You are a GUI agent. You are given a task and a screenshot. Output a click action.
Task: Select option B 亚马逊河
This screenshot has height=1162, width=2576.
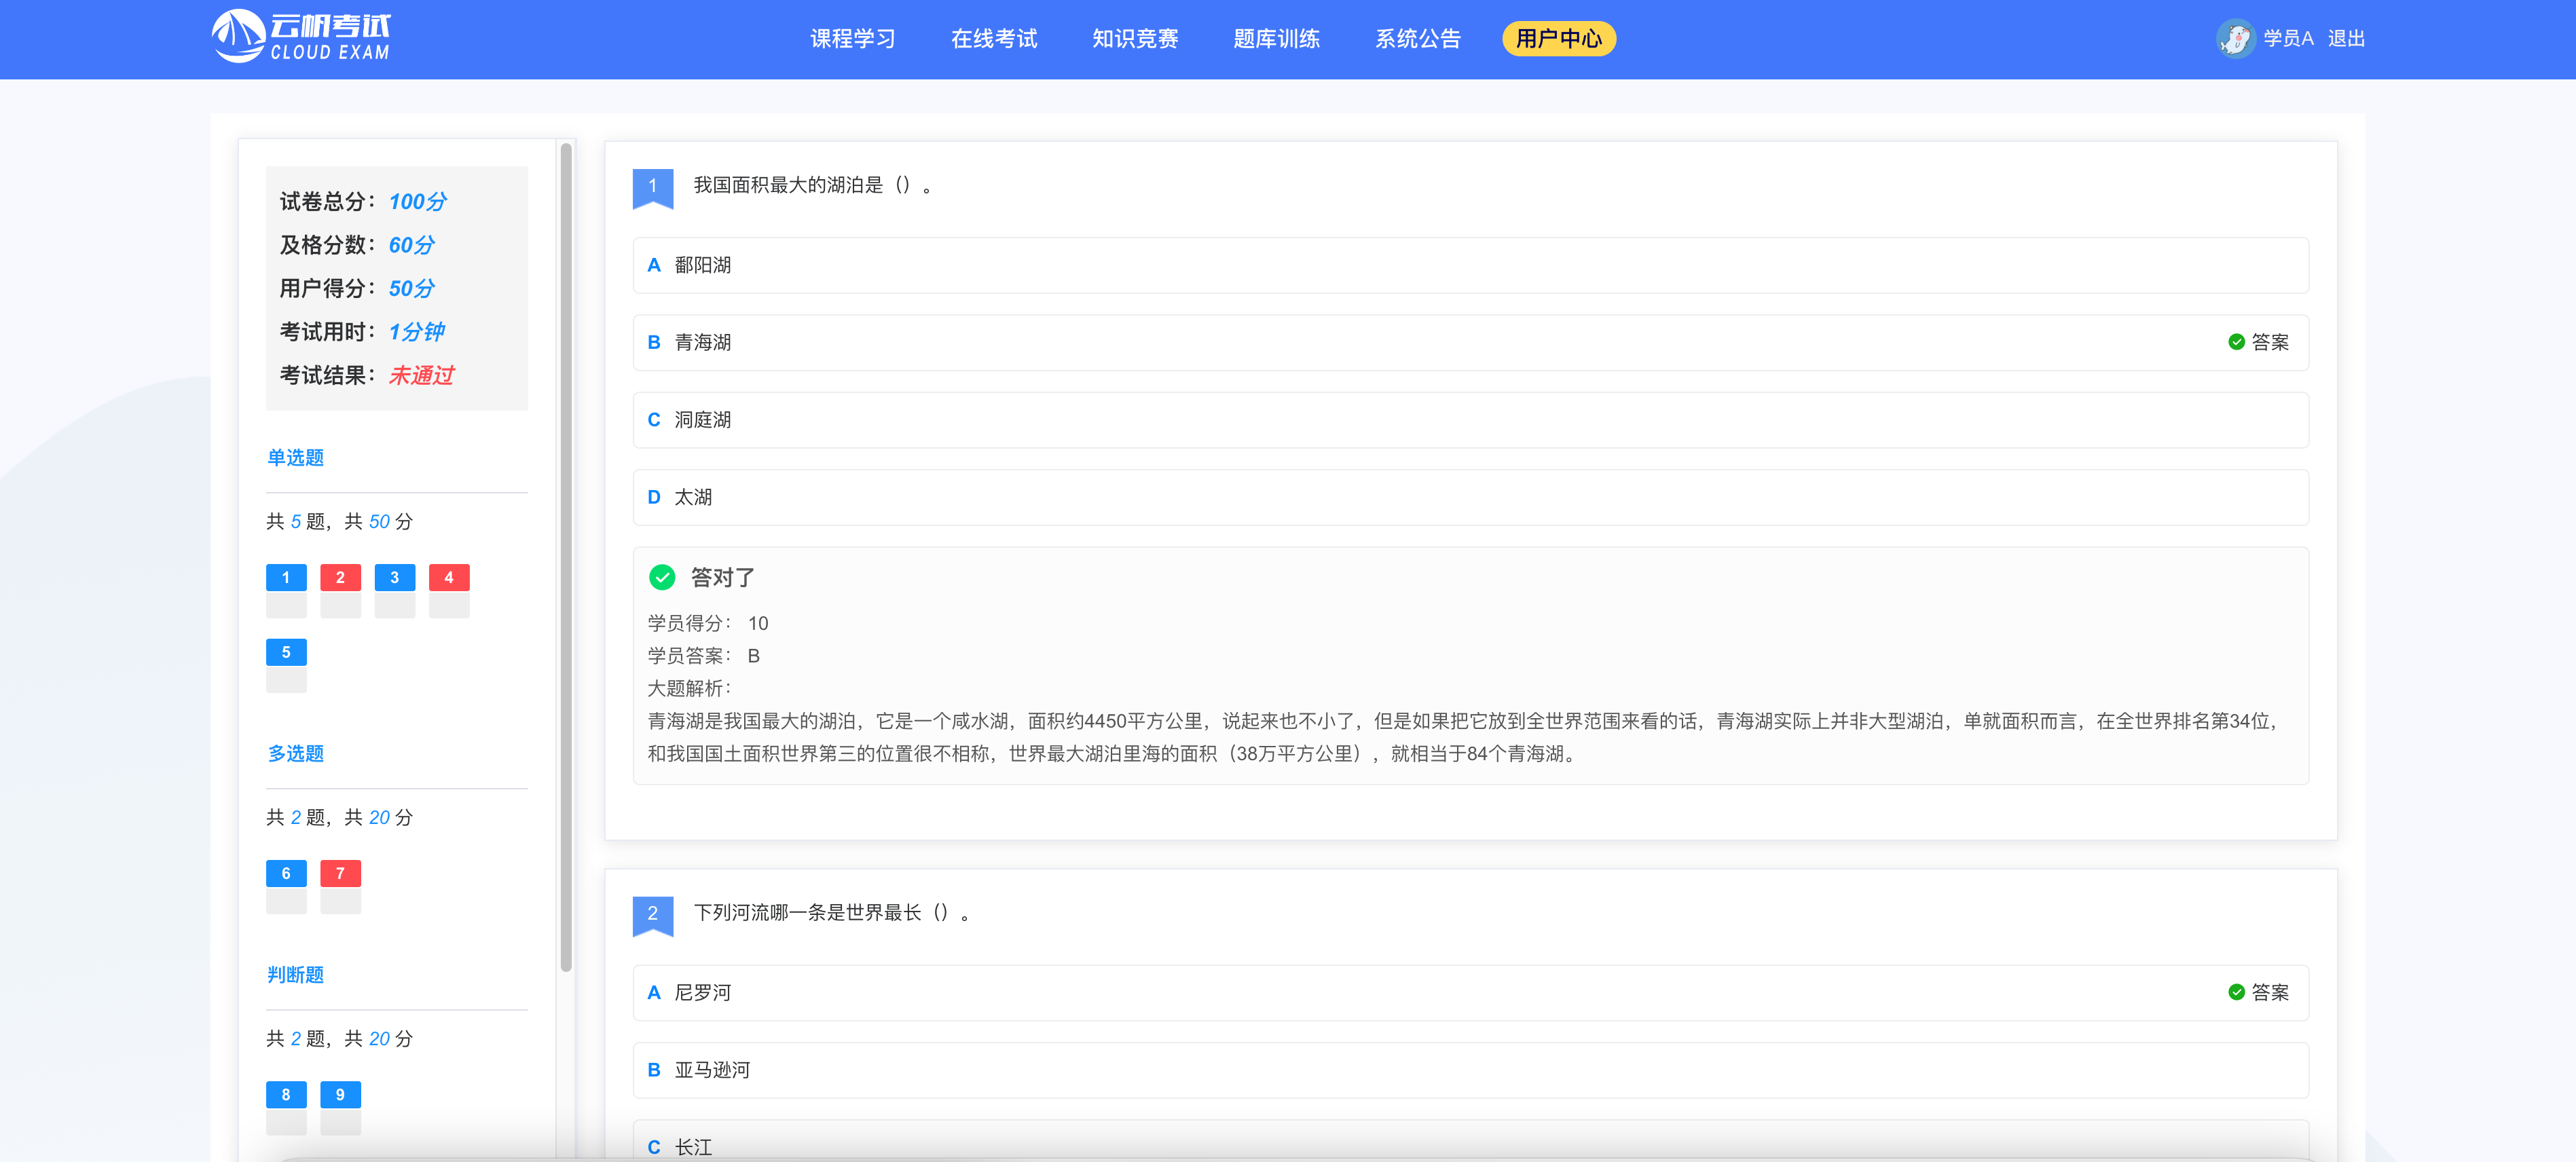1470,1070
